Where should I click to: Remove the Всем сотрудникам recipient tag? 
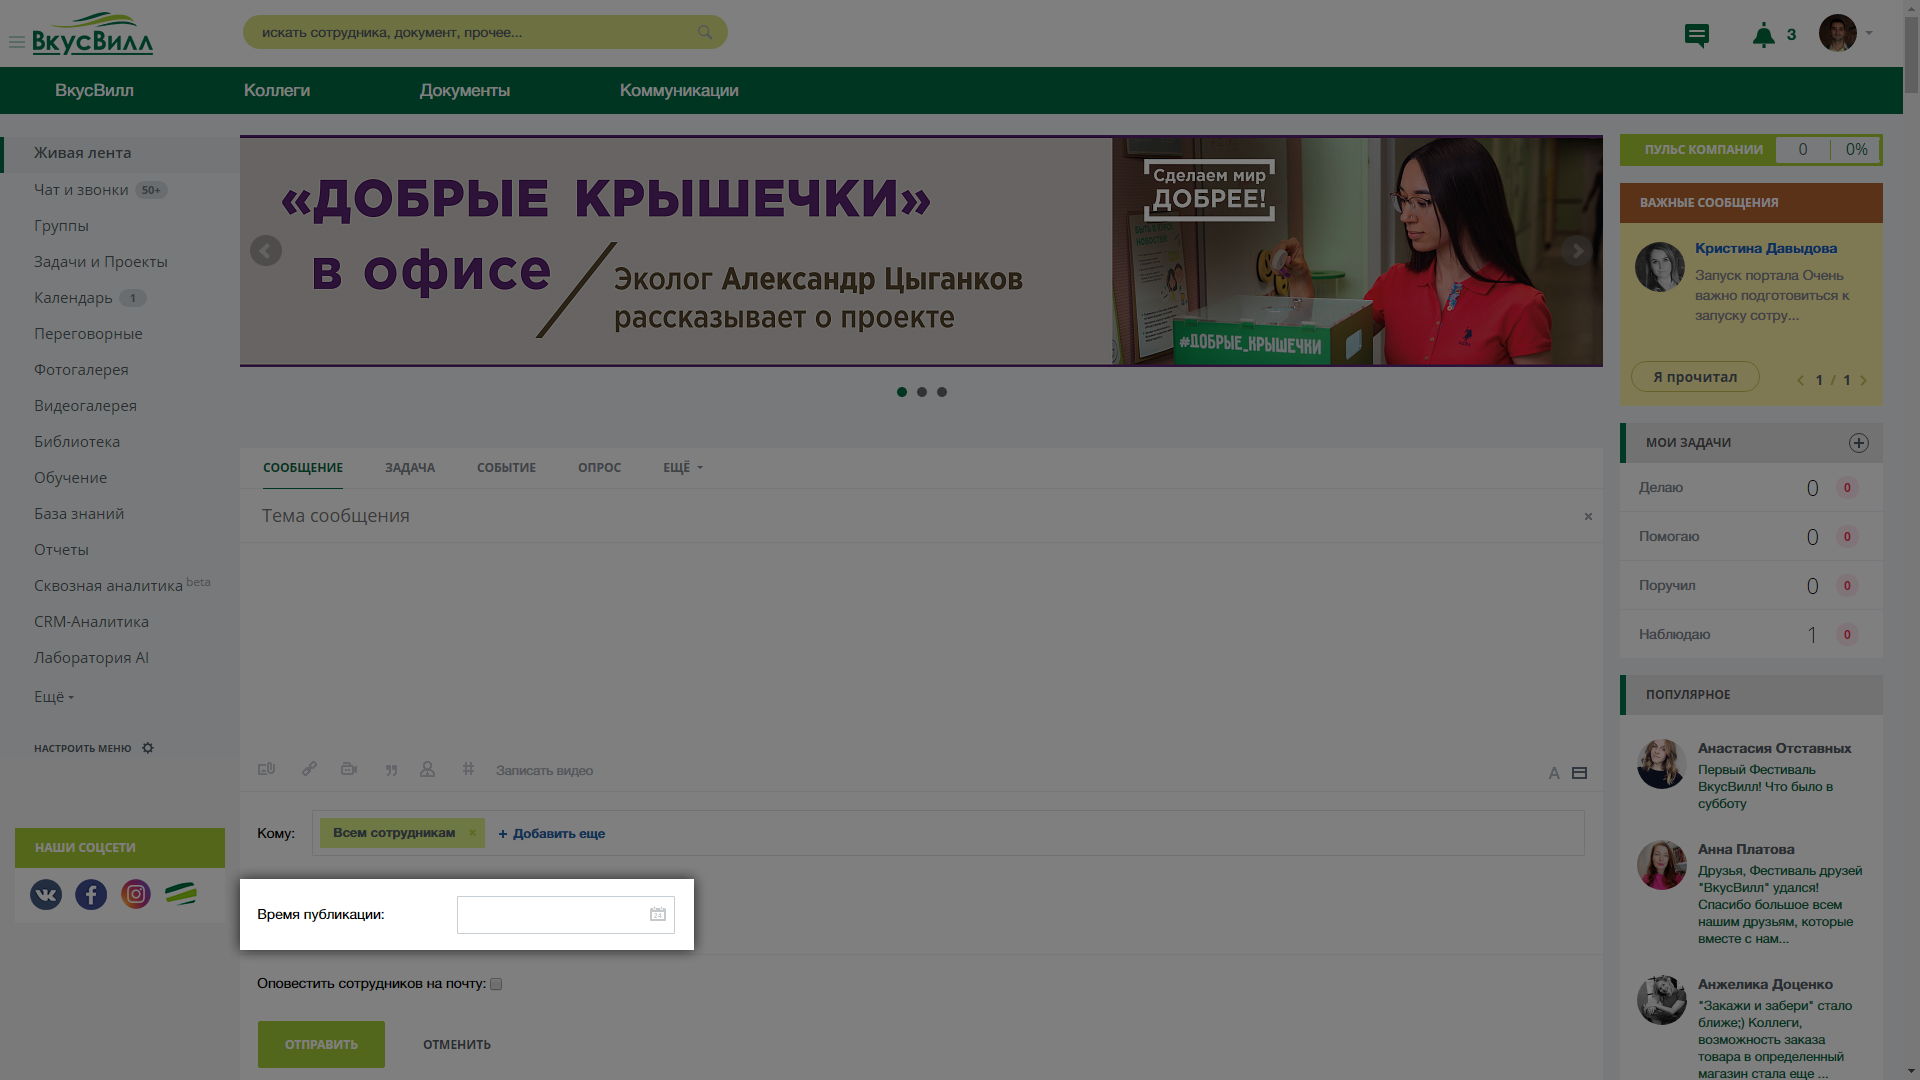pyautogui.click(x=472, y=833)
